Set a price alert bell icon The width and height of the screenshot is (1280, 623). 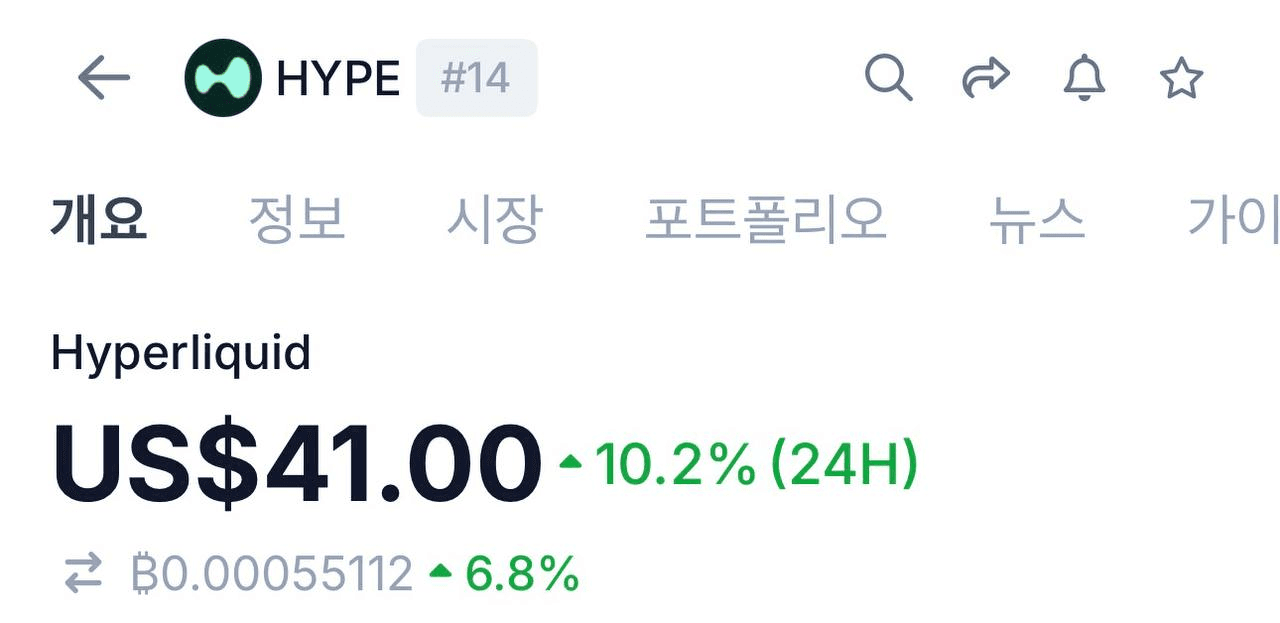tap(1083, 78)
